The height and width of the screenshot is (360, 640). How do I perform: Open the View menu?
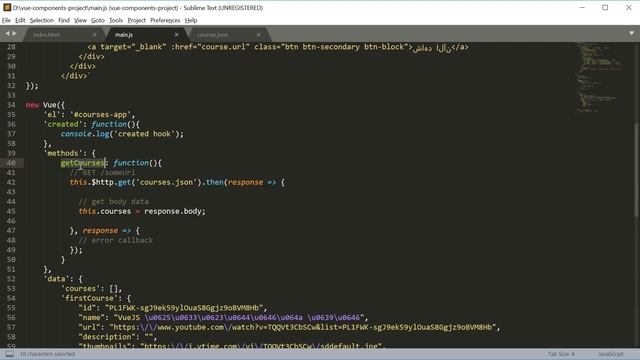pyautogui.click(x=80, y=20)
